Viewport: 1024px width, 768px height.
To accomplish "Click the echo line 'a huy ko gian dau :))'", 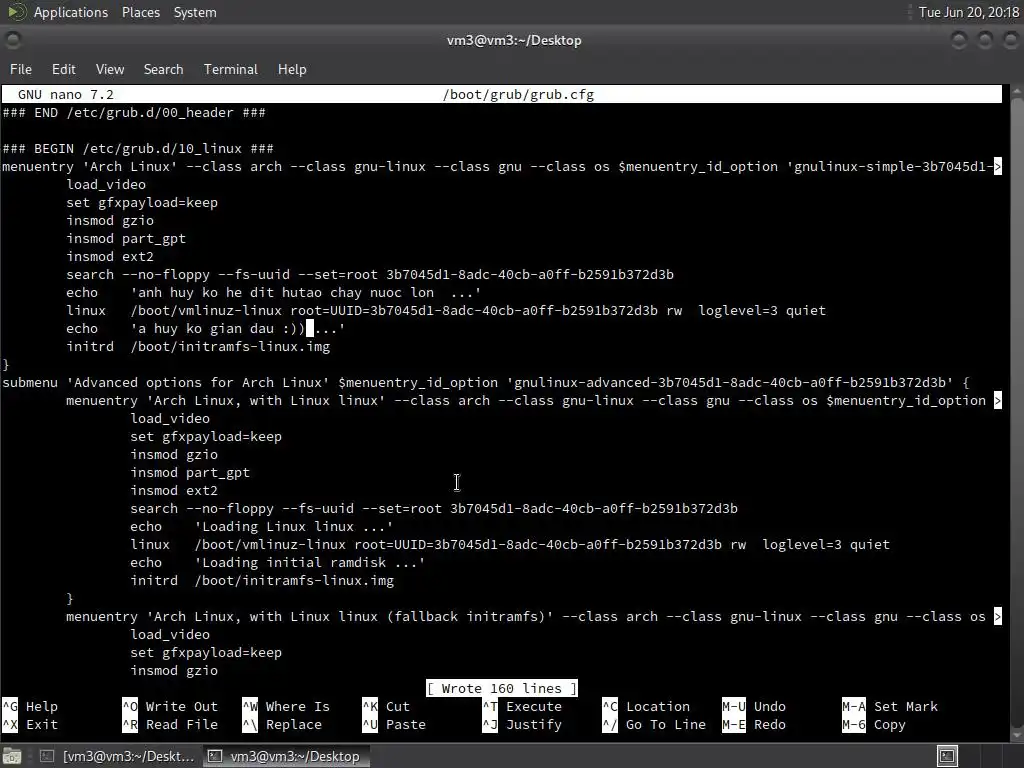I will pyautogui.click(x=205, y=328).
